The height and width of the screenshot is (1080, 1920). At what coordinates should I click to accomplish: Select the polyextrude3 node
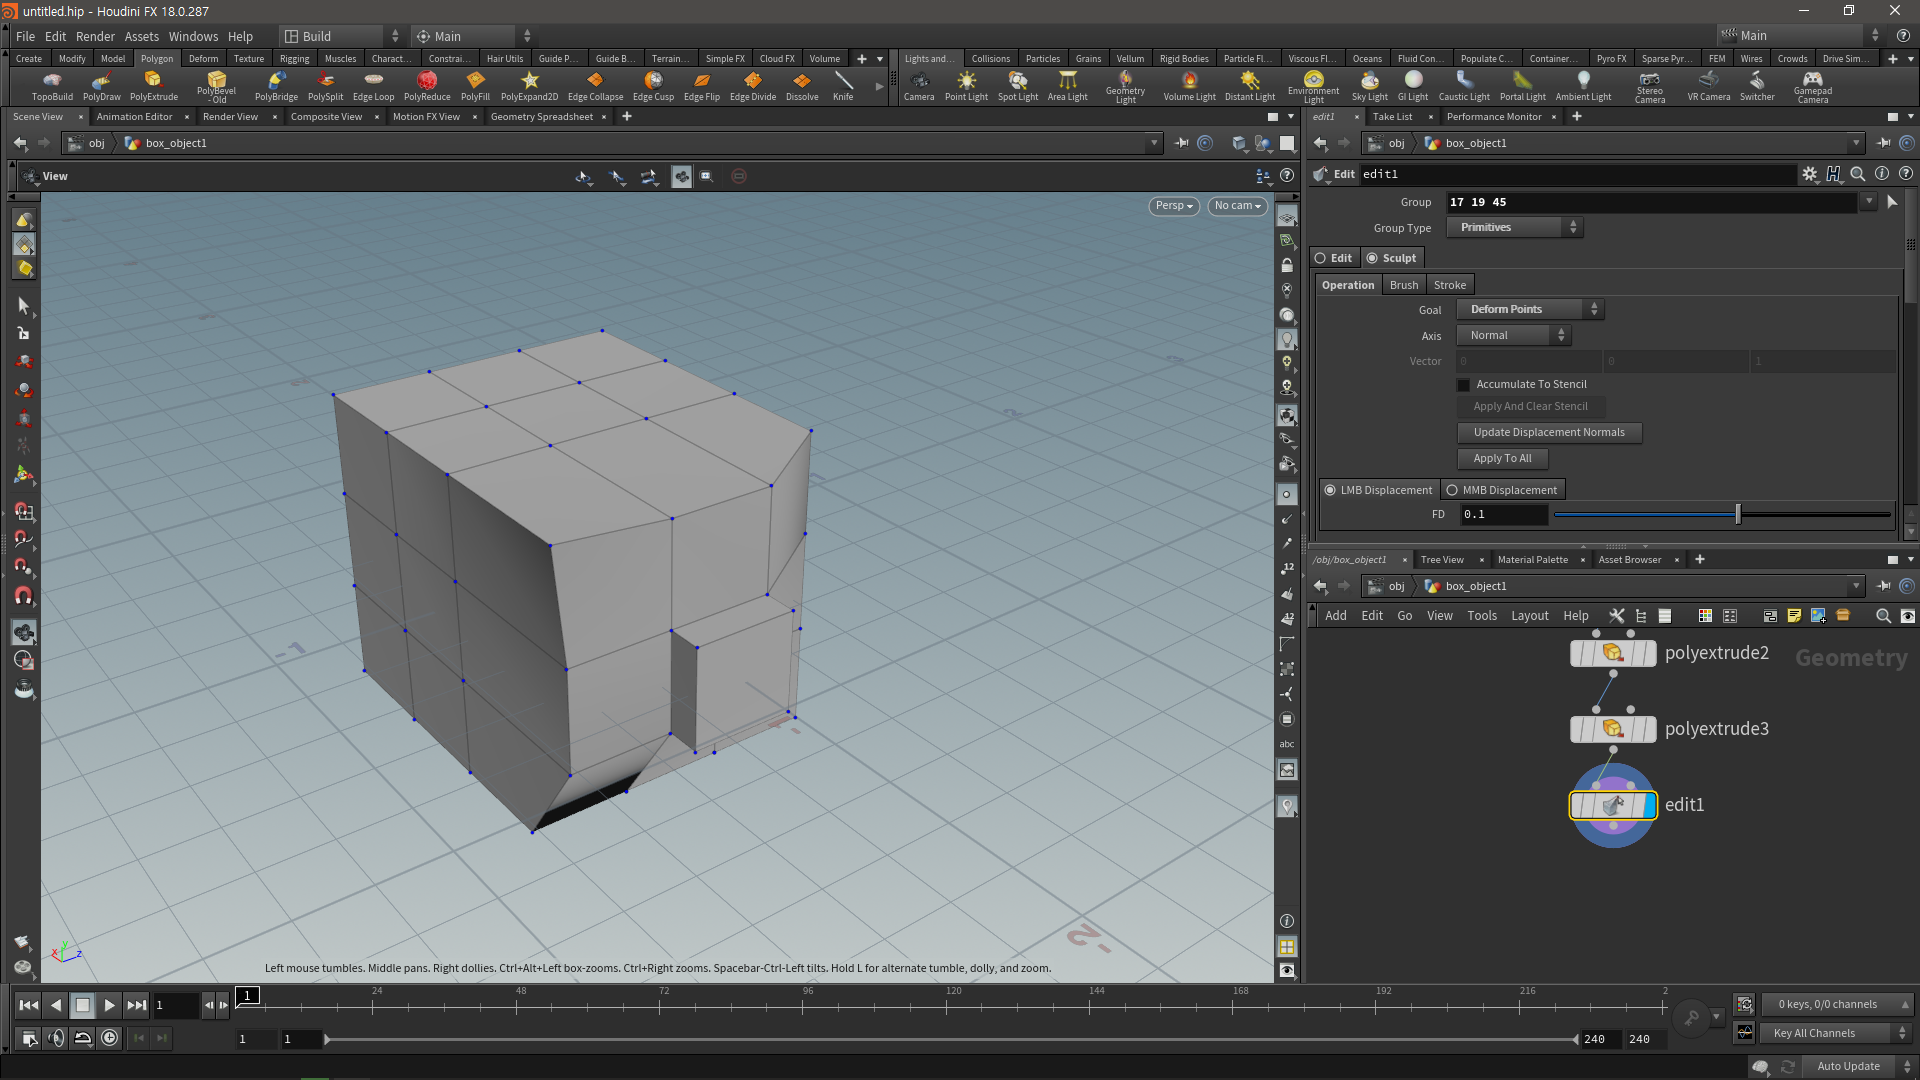tap(1612, 729)
